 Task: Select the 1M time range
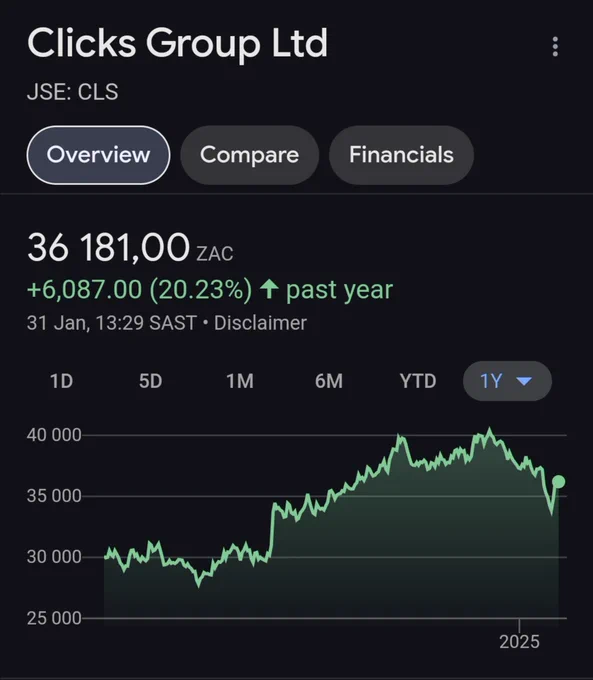point(240,381)
